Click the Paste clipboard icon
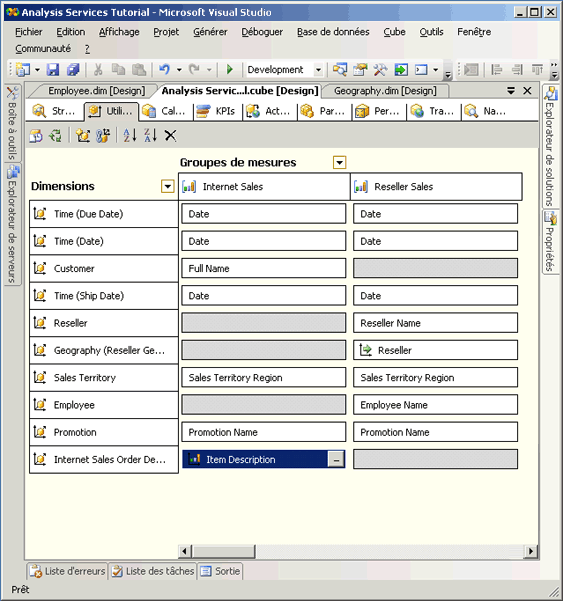 coord(139,70)
